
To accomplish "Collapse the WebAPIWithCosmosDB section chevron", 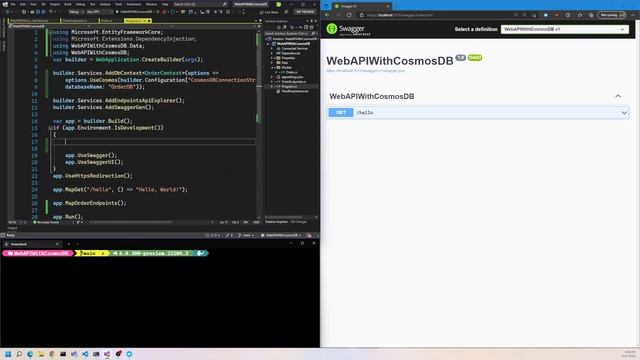I will tap(618, 96).
